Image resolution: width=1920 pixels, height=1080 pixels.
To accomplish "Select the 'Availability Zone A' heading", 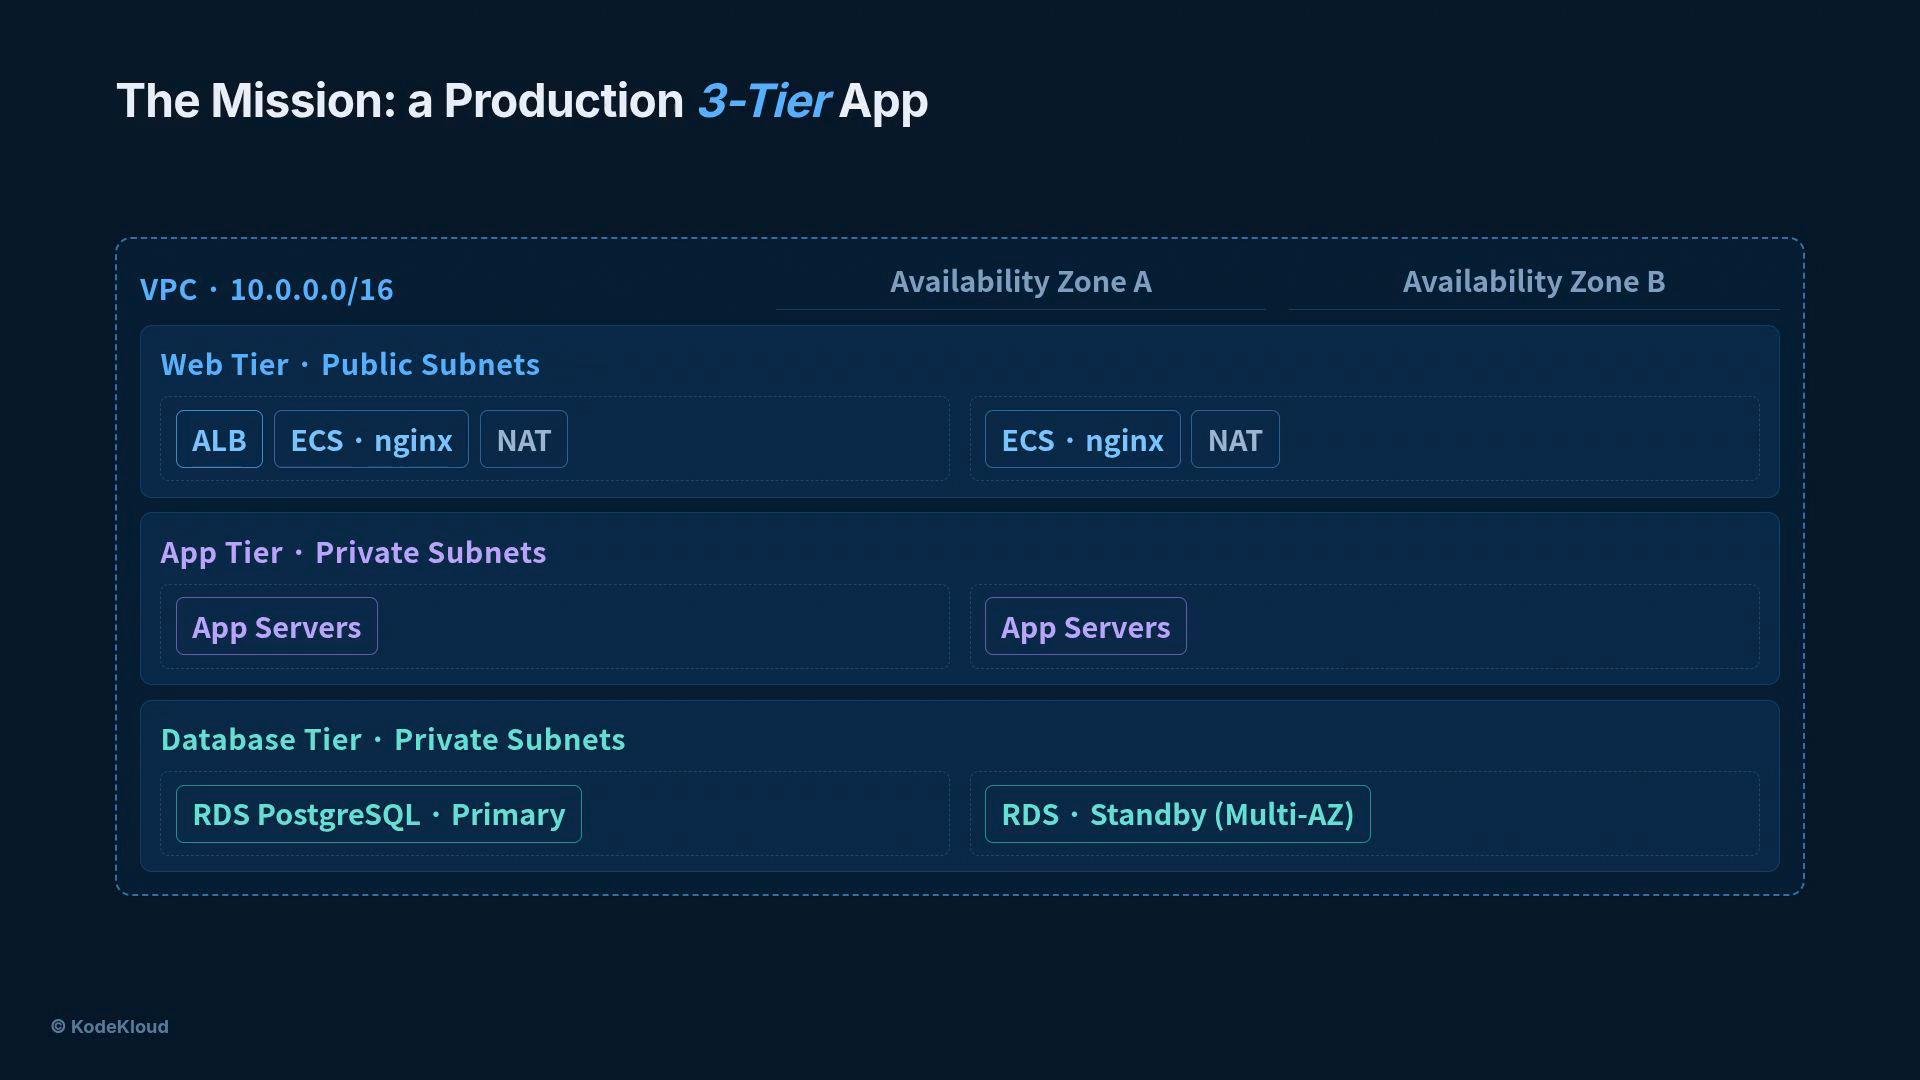I will point(1021,282).
